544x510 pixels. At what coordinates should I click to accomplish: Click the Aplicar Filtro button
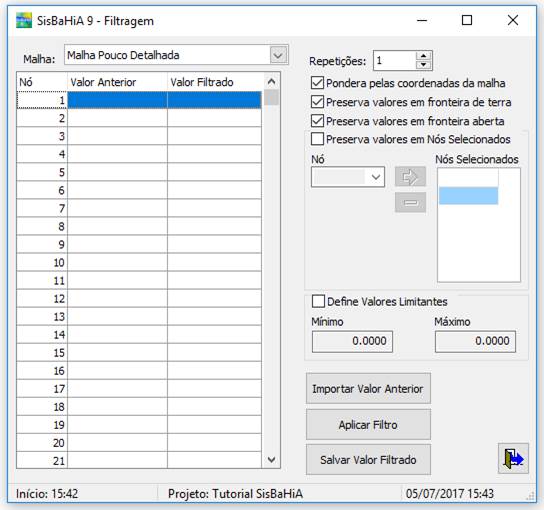[x=368, y=424]
